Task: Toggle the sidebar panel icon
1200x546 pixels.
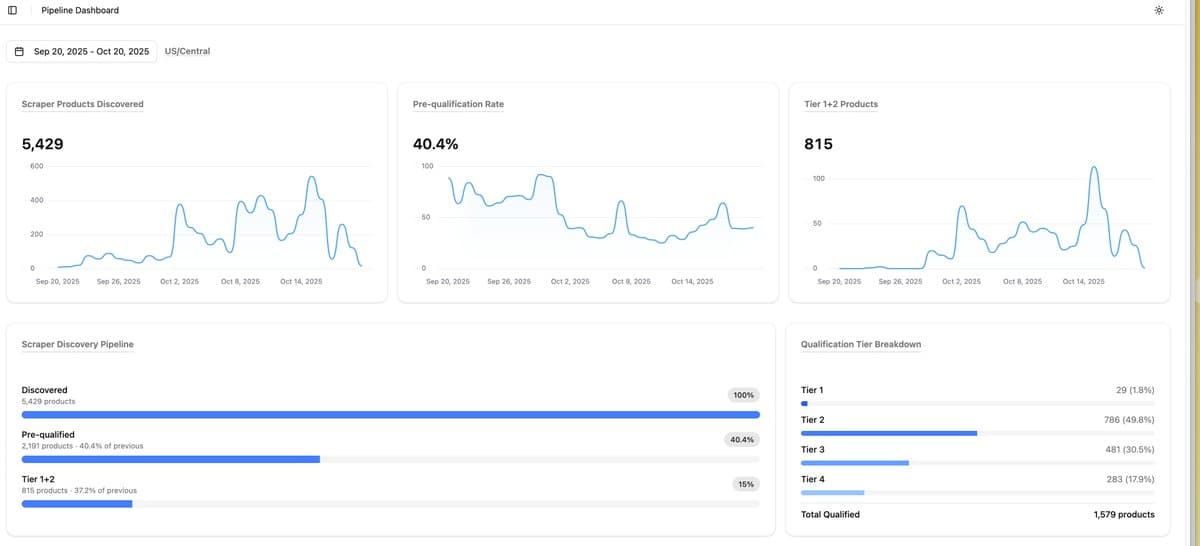Action: click(12, 10)
